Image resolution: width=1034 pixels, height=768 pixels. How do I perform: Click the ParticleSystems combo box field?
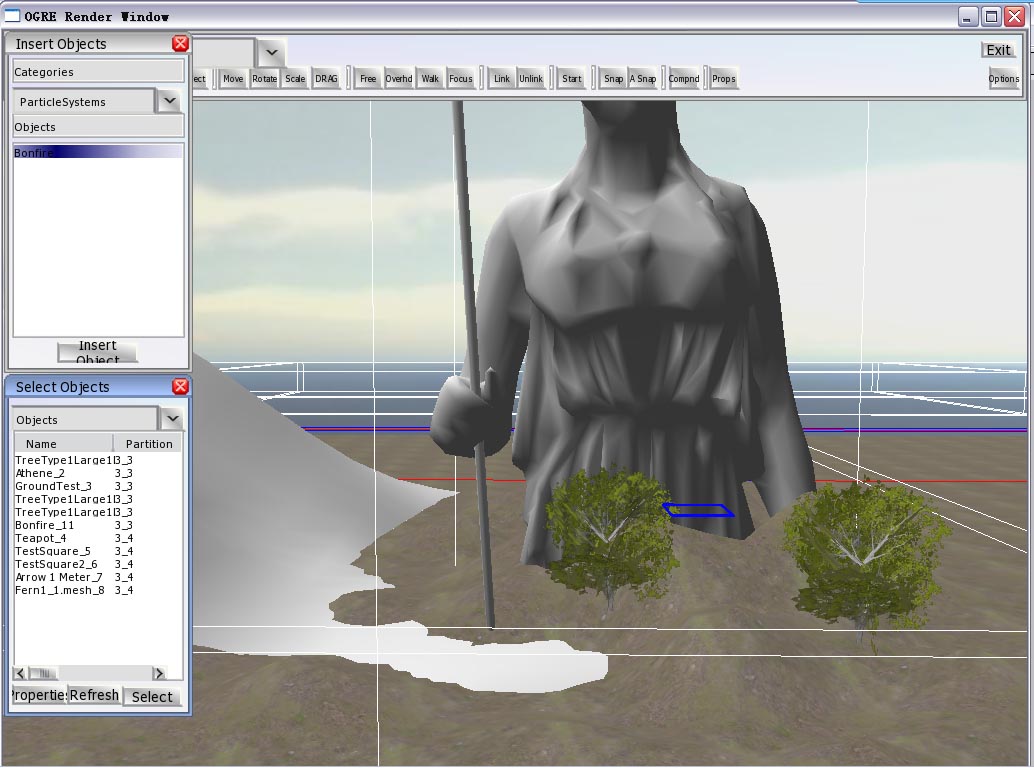84,102
